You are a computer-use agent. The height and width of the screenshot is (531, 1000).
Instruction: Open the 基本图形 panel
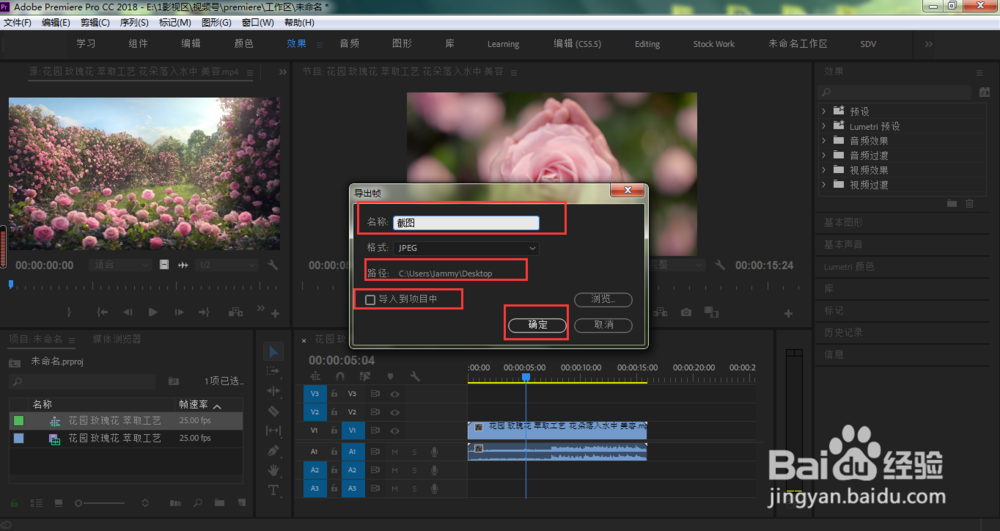843,222
